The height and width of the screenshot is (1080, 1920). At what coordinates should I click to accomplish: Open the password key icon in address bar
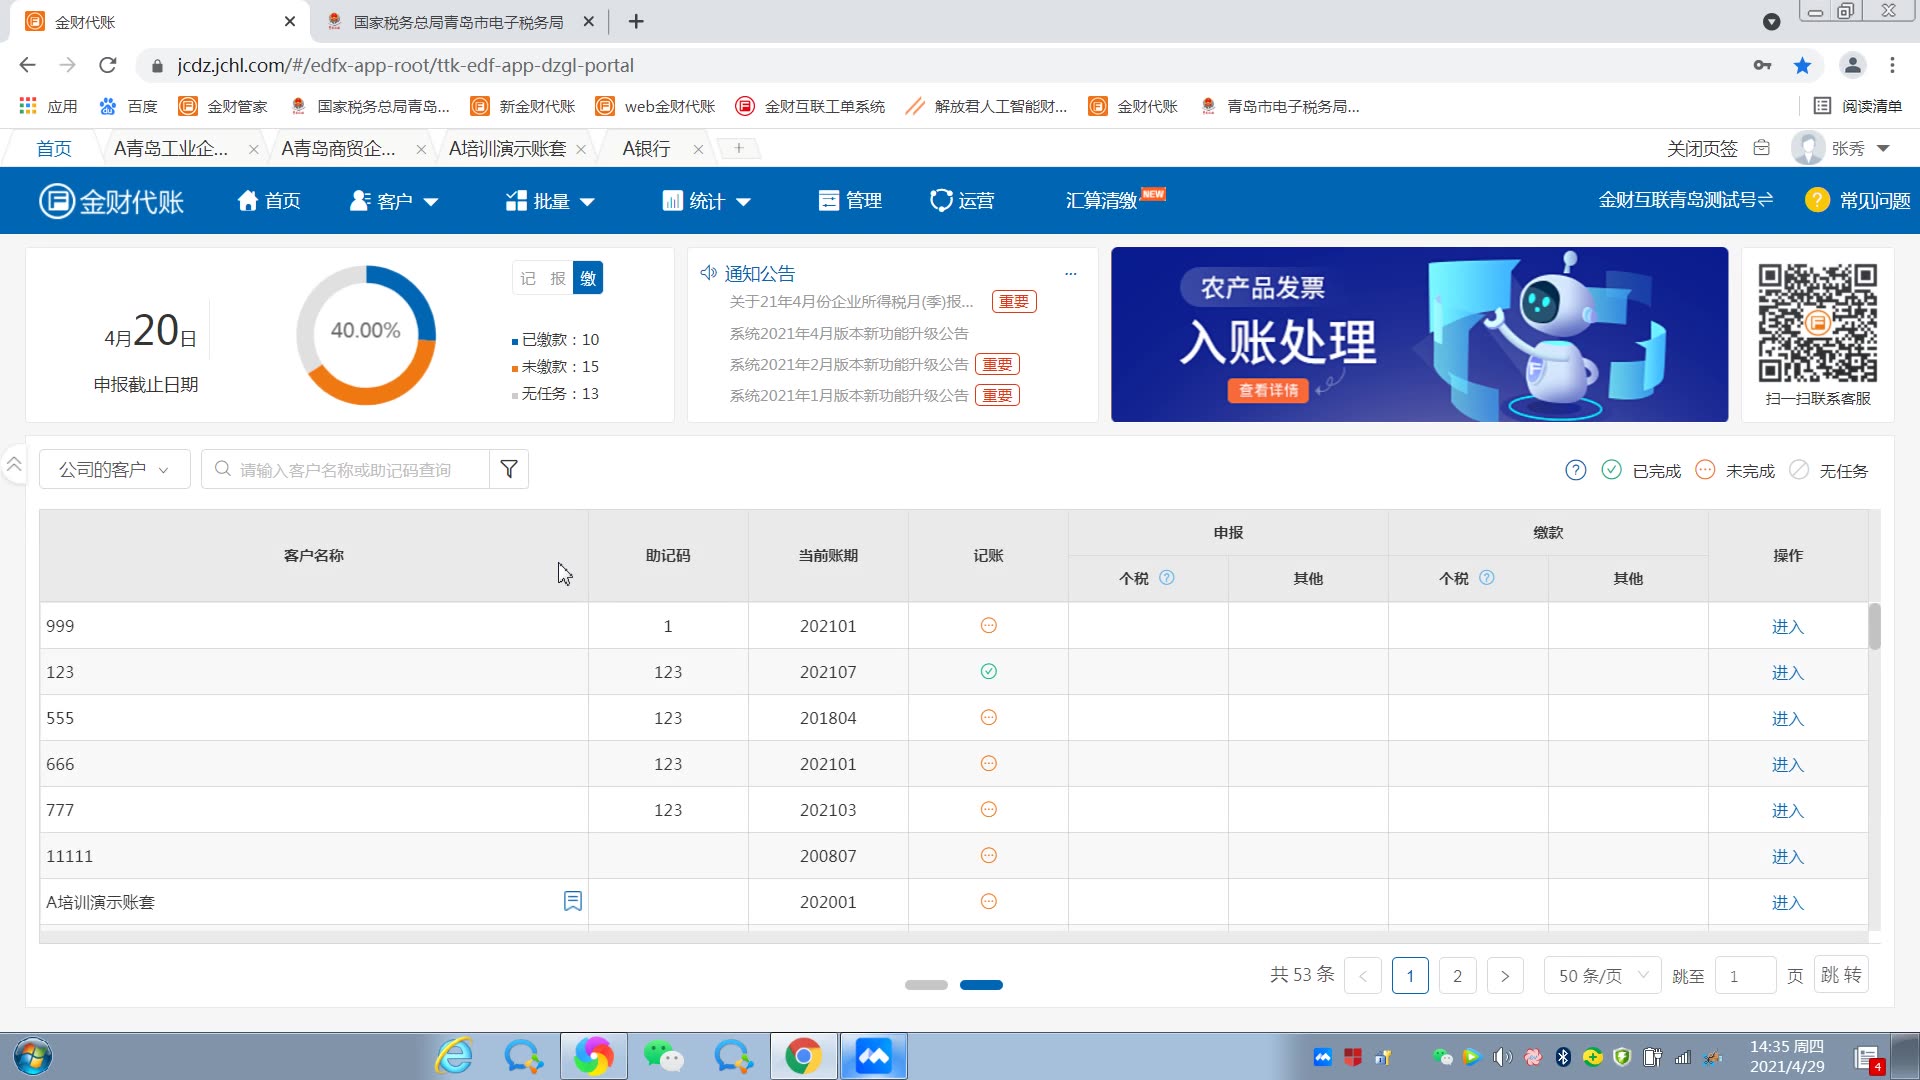coord(1762,65)
